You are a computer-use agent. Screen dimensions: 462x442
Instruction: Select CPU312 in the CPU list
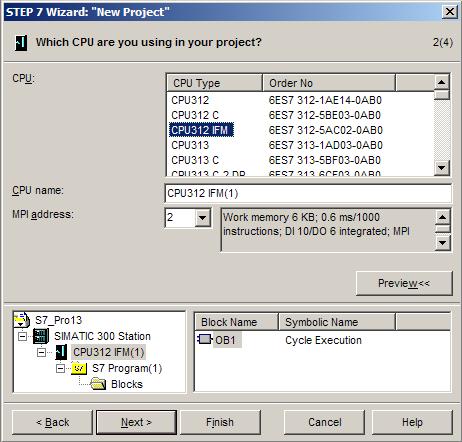190,100
